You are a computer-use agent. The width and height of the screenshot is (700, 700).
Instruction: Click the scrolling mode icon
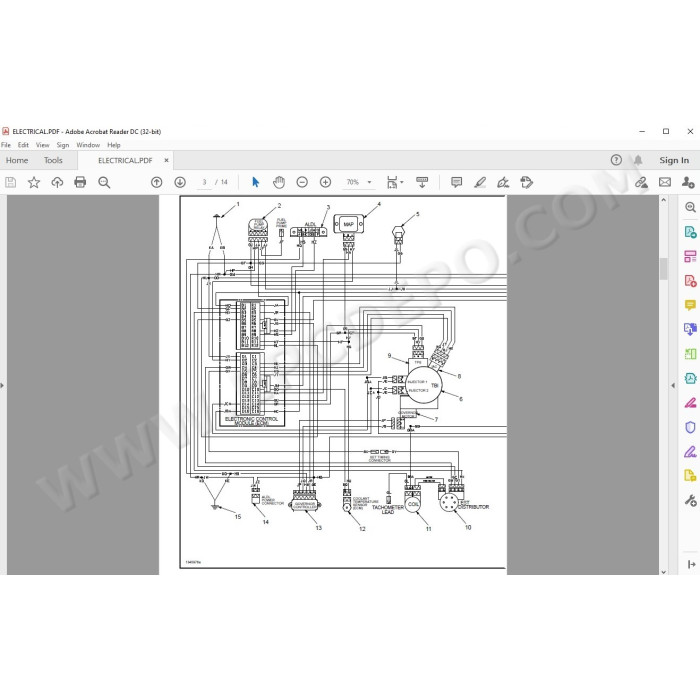[422, 182]
